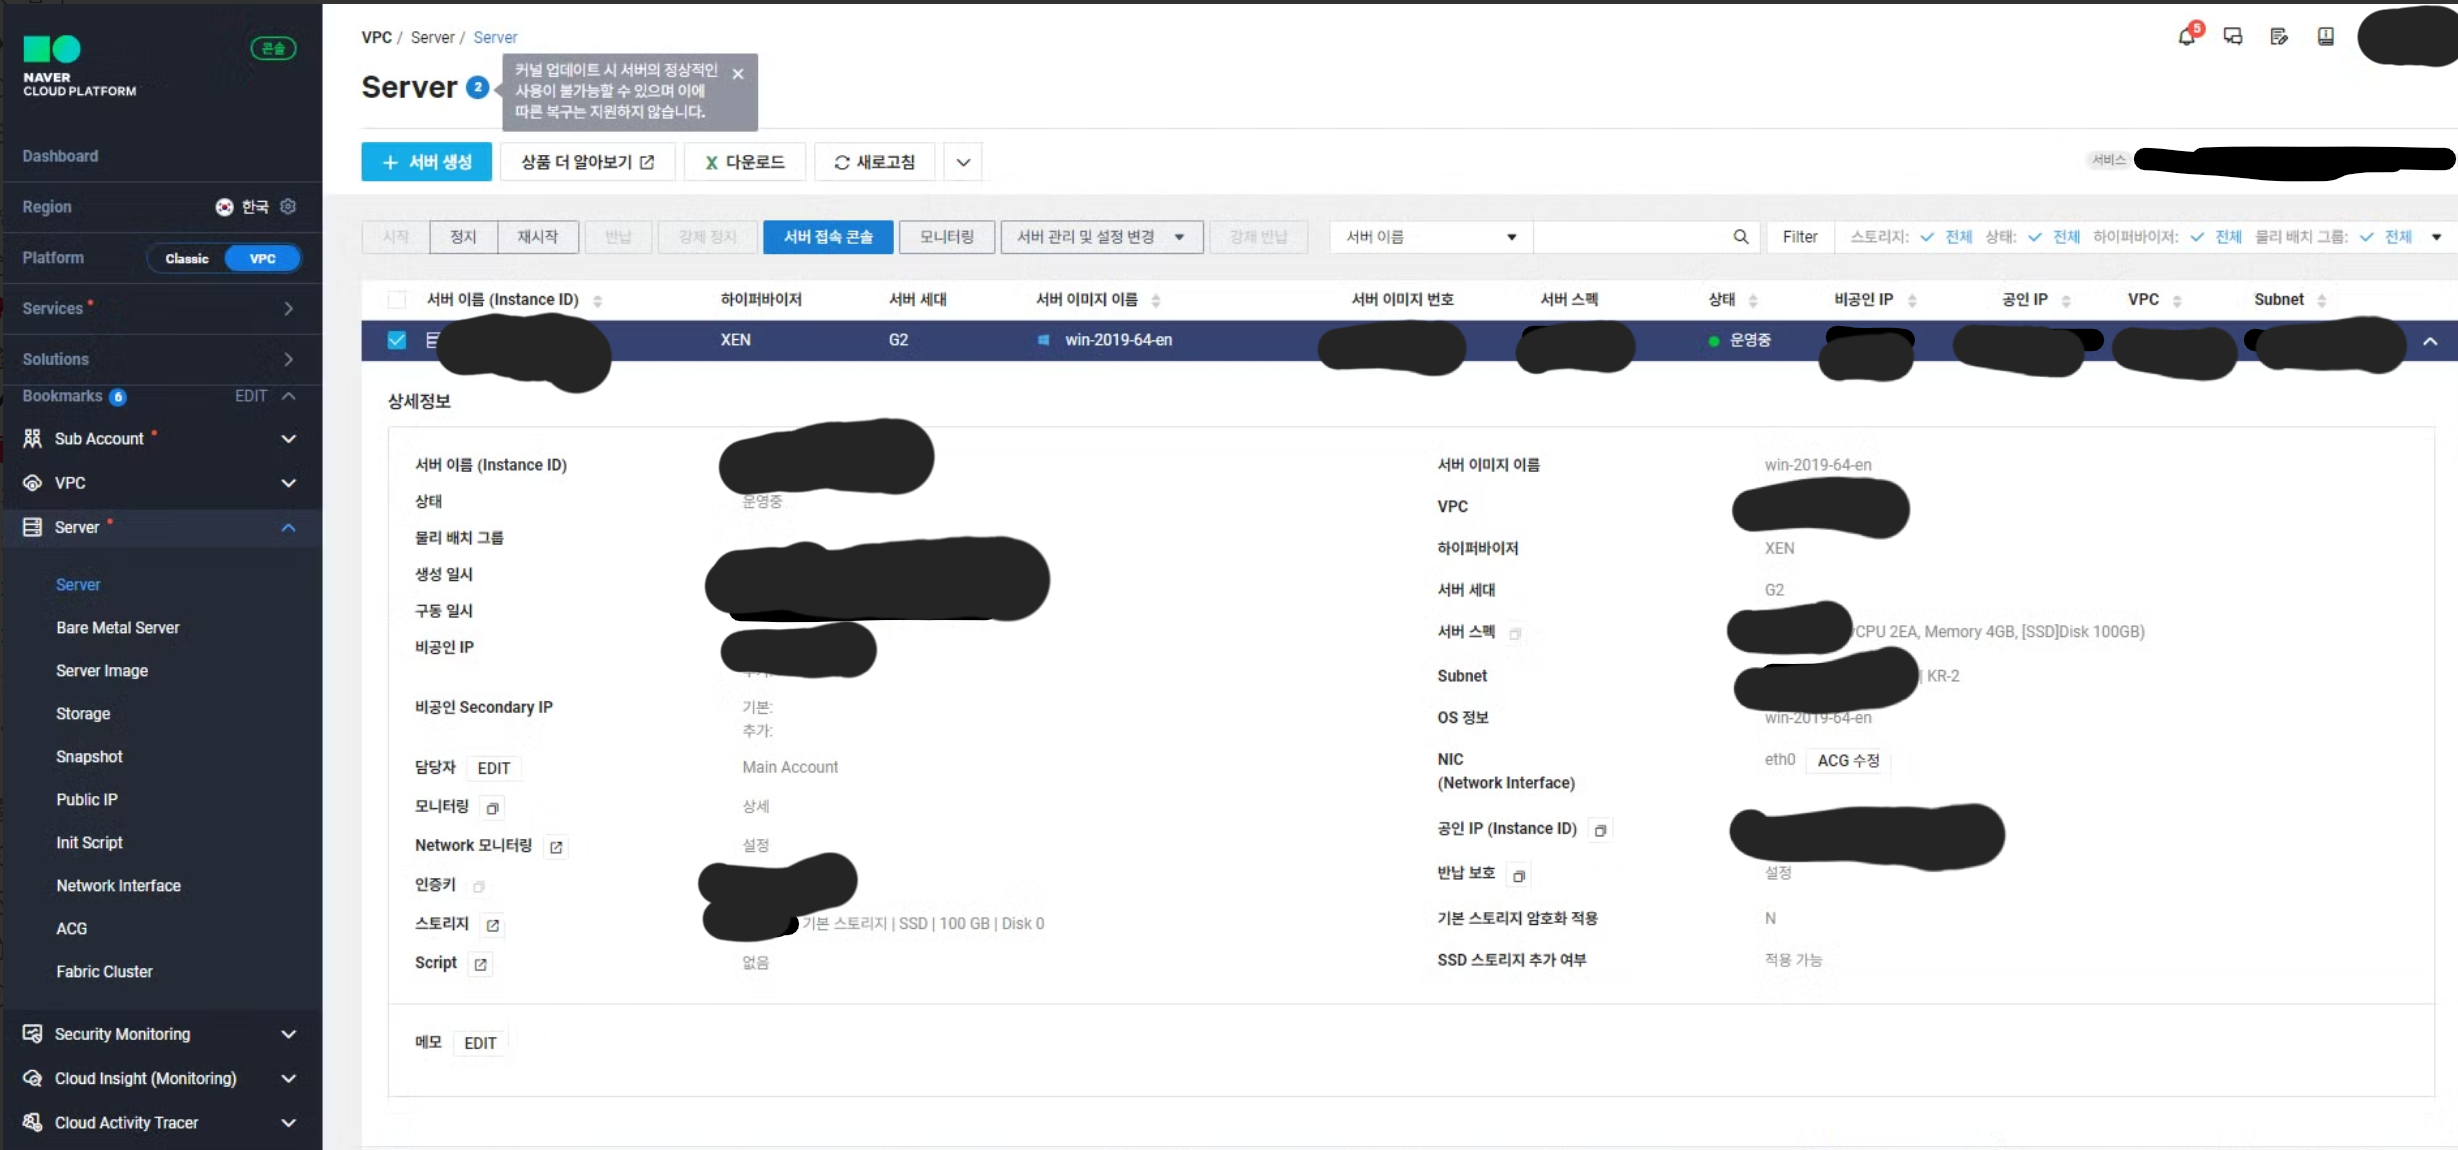This screenshot has width=2458, height=1150.
Task: Click the server name search input field
Action: pyautogui.click(x=1630, y=237)
